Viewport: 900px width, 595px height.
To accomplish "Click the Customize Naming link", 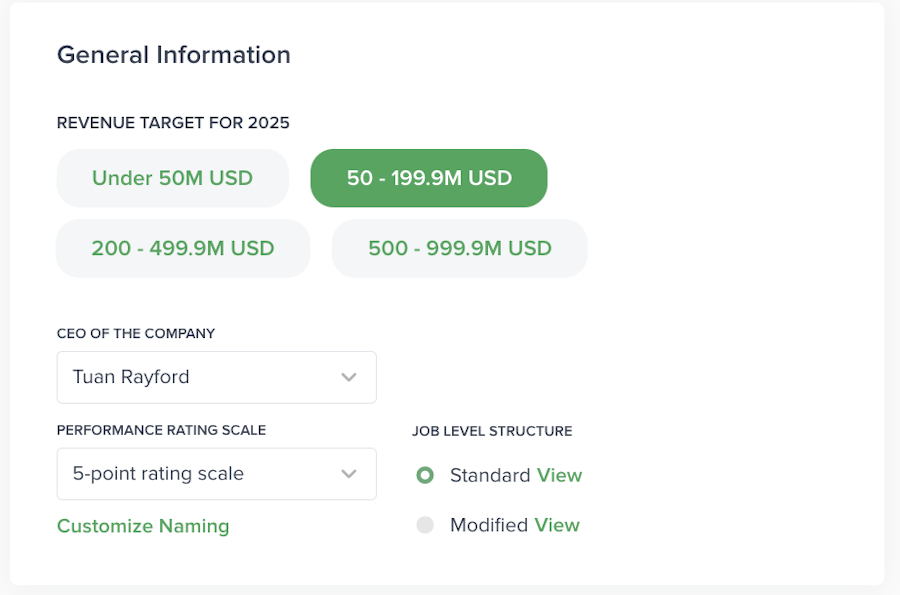I will 143,526.
